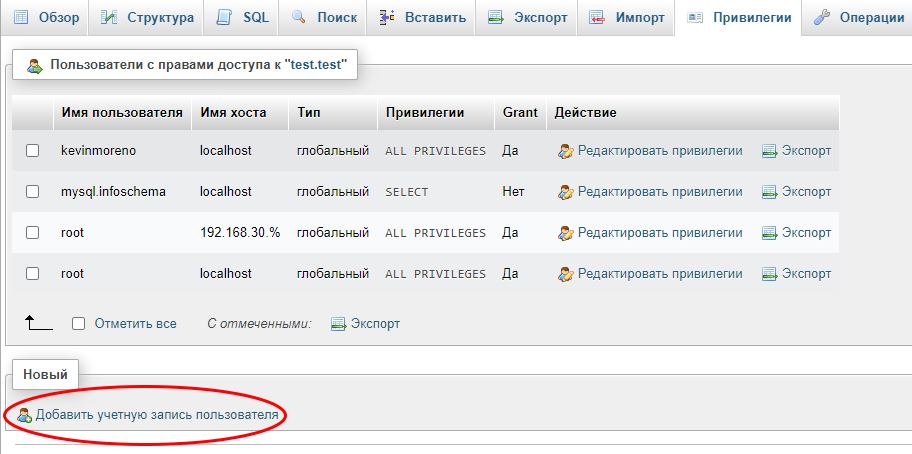Edit privileges for root on localhost
Image resolution: width=912 pixels, height=454 pixels.
(x=659, y=274)
